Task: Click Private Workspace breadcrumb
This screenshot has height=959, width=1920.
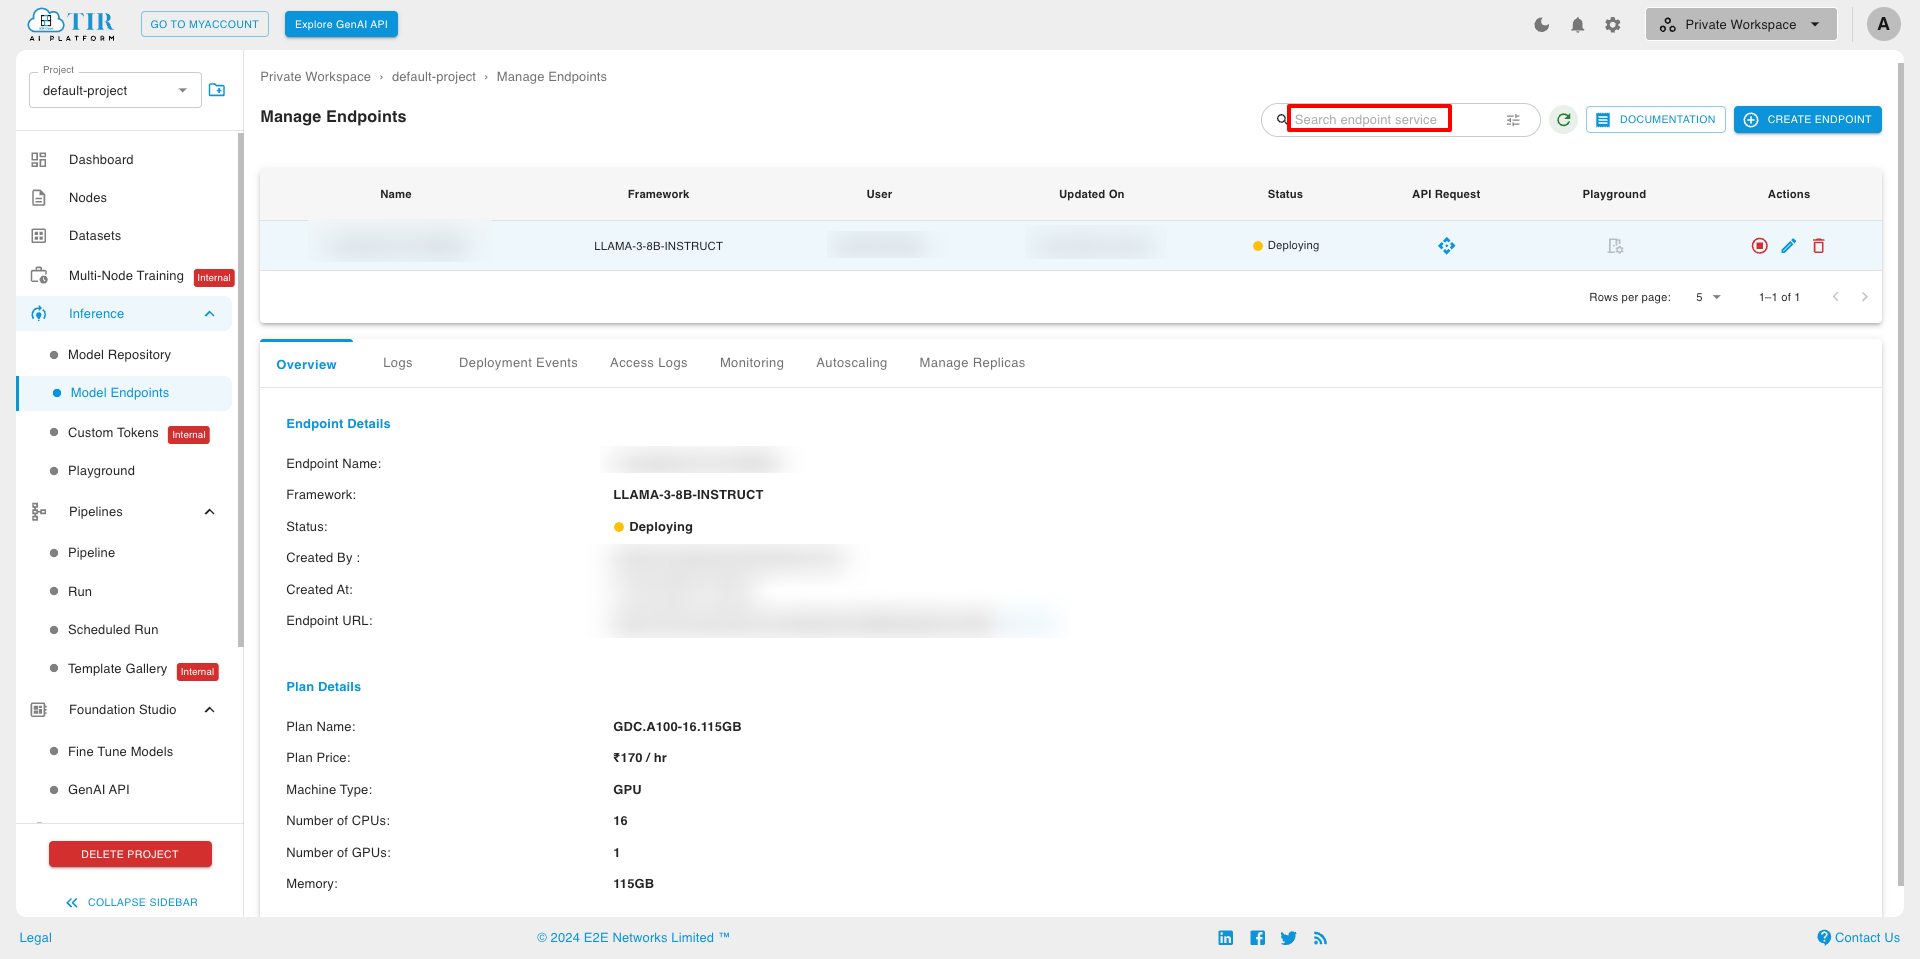Action: pyautogui.click(x=315, y=77)
